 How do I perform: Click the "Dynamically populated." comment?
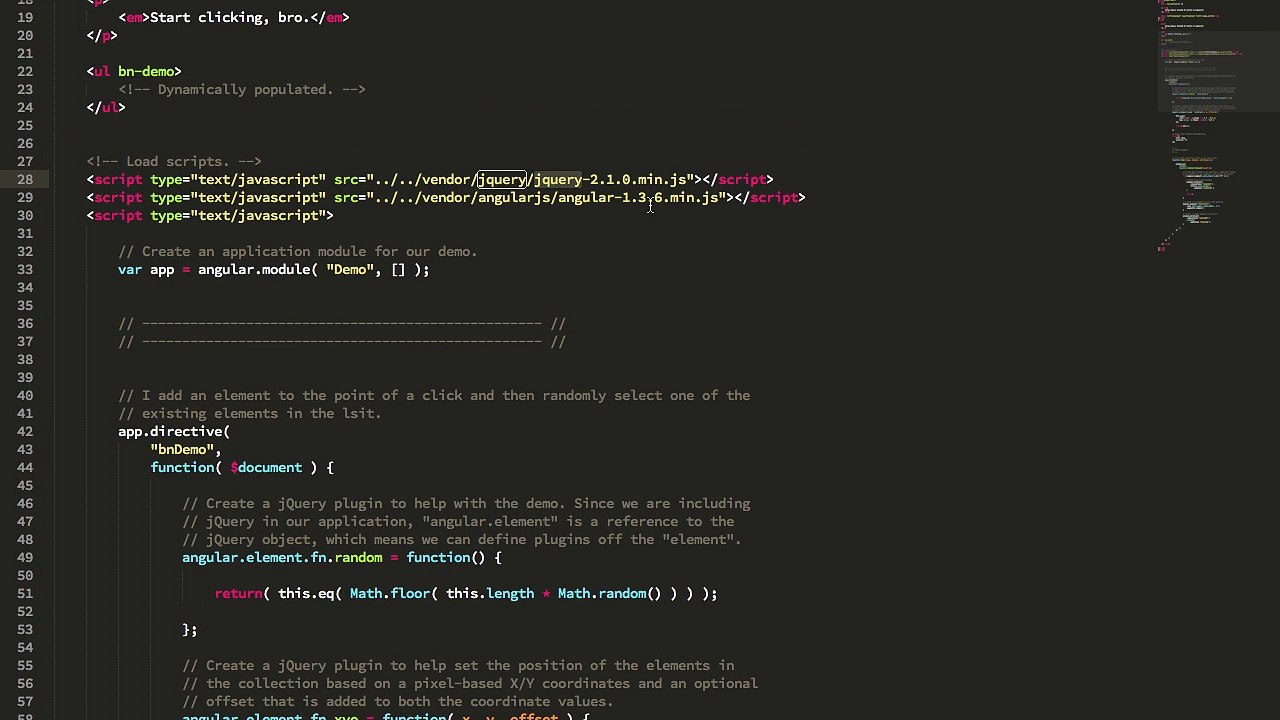242,90
